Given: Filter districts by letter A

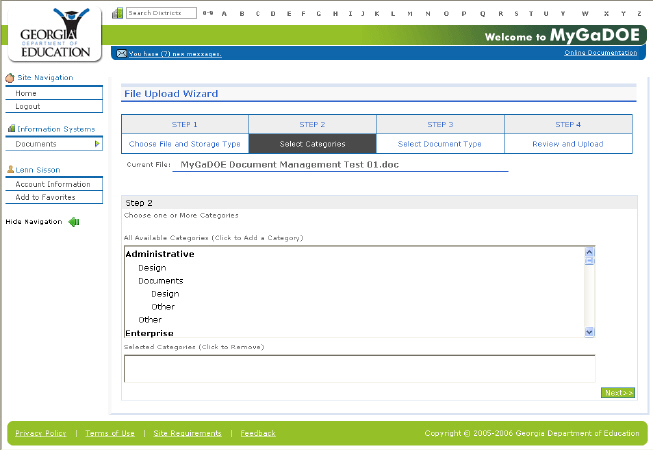Looking at the screenshot, I should (x=224, y=13).
